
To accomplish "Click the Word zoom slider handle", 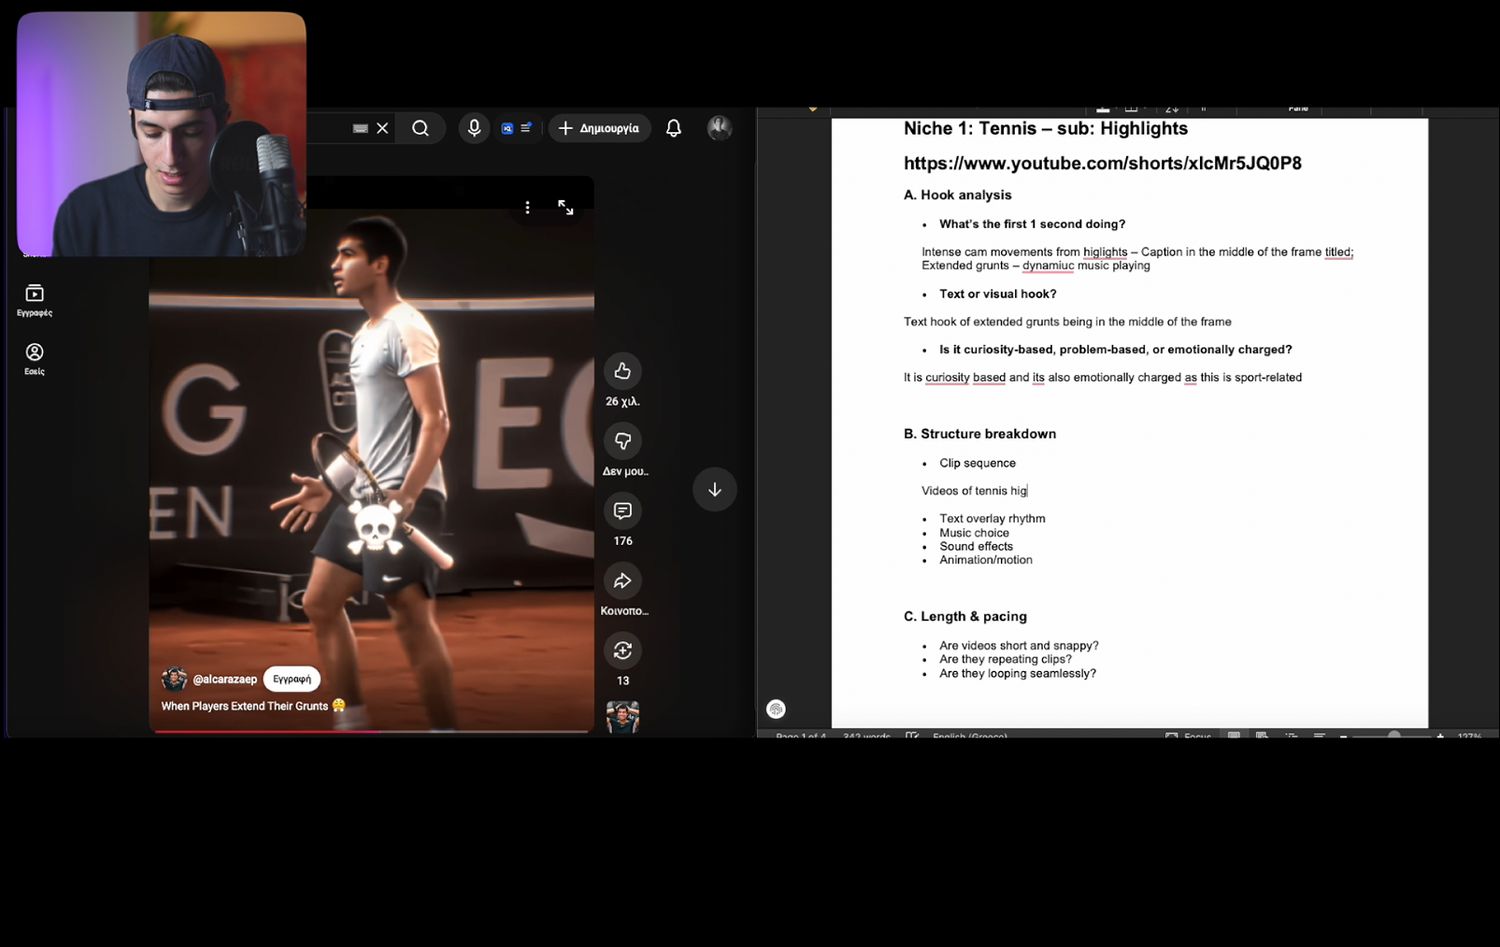I will (1394, 735).
